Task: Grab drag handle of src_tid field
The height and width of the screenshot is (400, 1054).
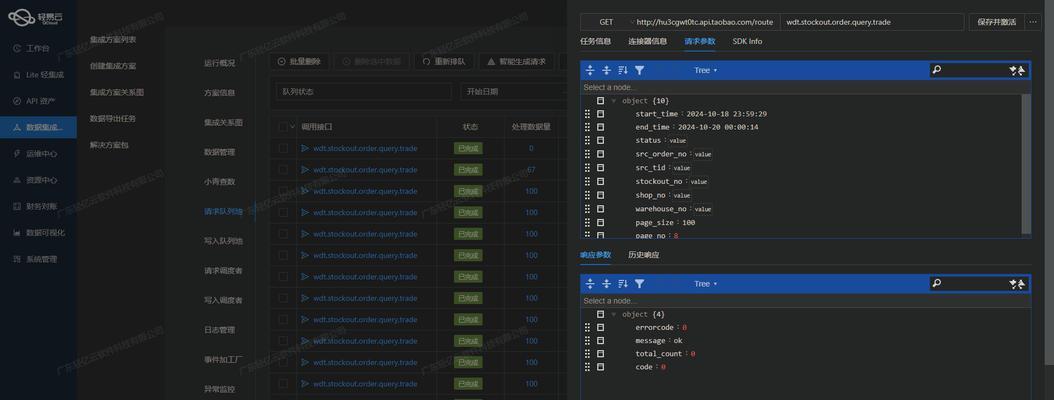Action: click(587, 167)
